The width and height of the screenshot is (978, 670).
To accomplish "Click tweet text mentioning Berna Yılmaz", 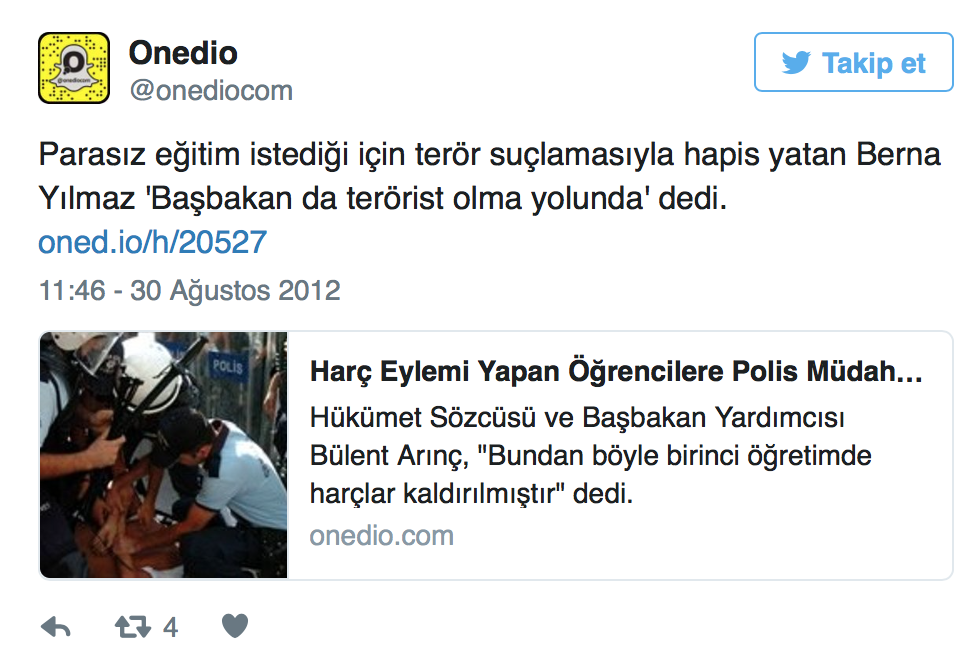I will click(489, 177).
